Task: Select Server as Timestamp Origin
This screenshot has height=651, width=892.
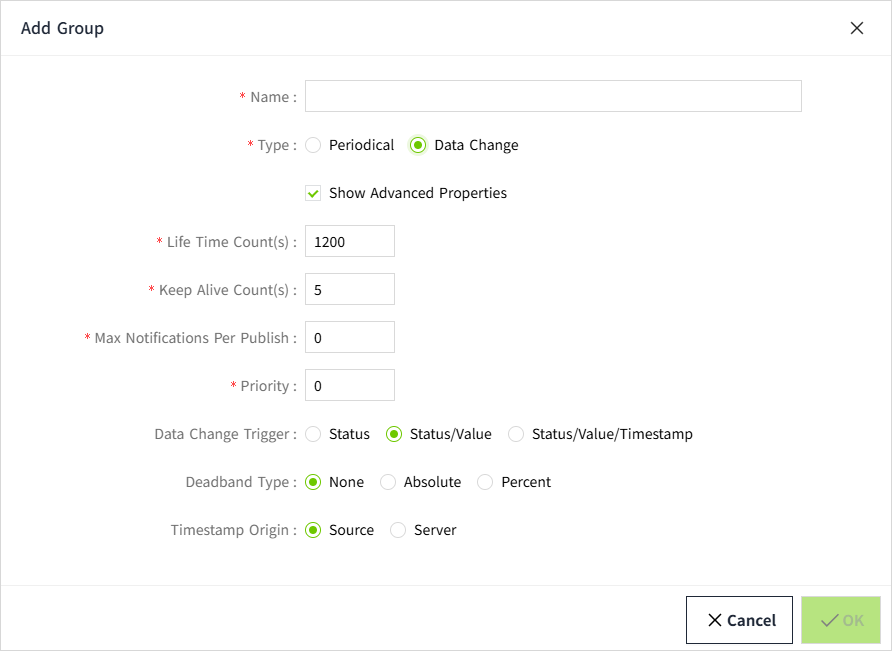Action: (398, 530)
